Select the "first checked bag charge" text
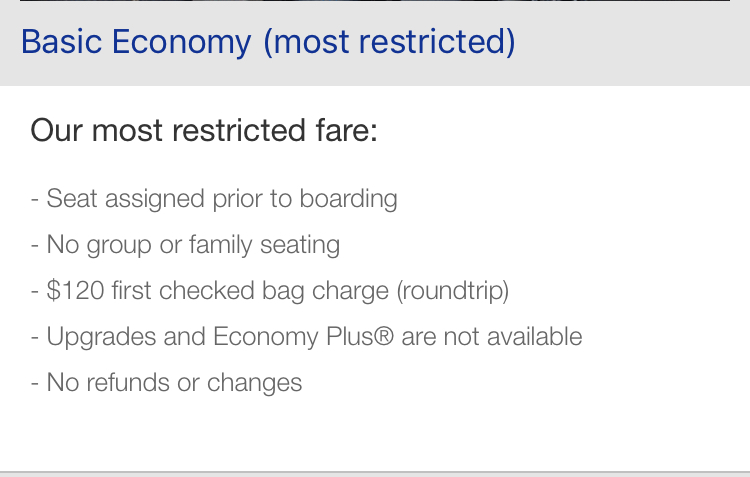Viewport: 750px width, 477px height. (x=250, y=290)
